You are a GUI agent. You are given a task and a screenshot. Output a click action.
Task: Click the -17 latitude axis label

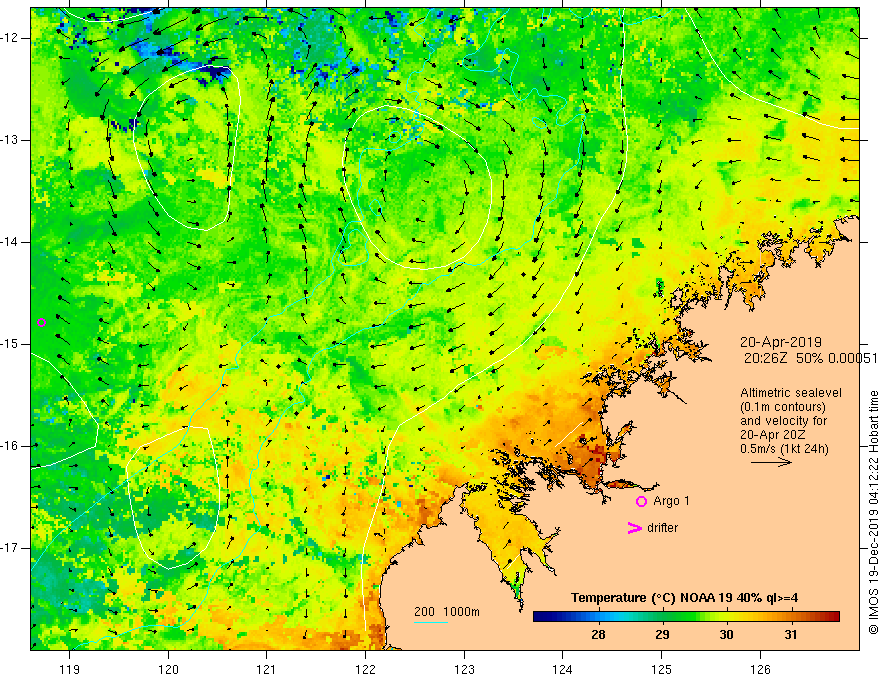pyautogui.click(x=10, y=548)
